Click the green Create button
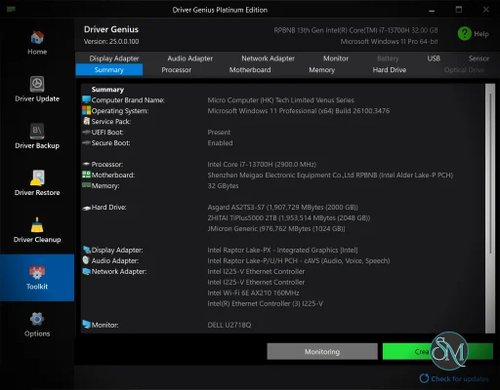The image size is (500, 390). point(438,352)
